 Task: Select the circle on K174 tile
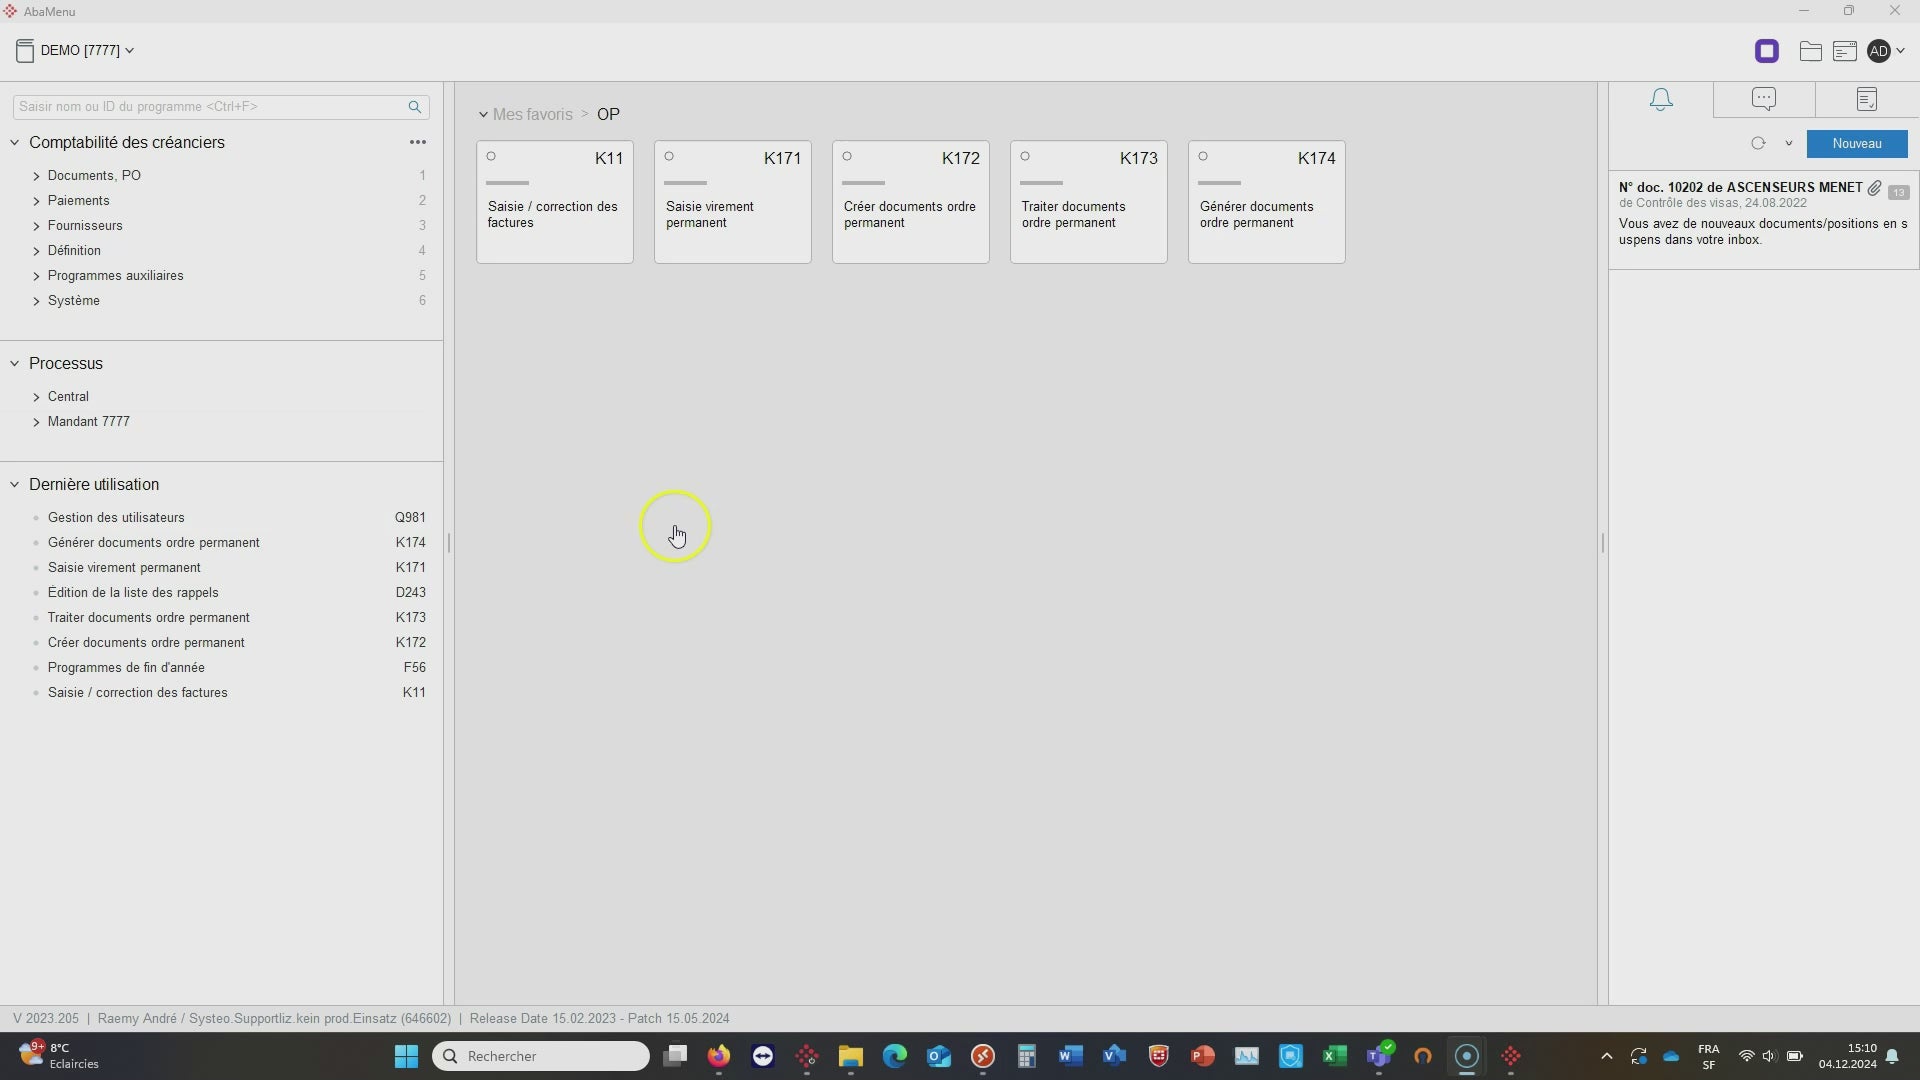pos(1203,156)
